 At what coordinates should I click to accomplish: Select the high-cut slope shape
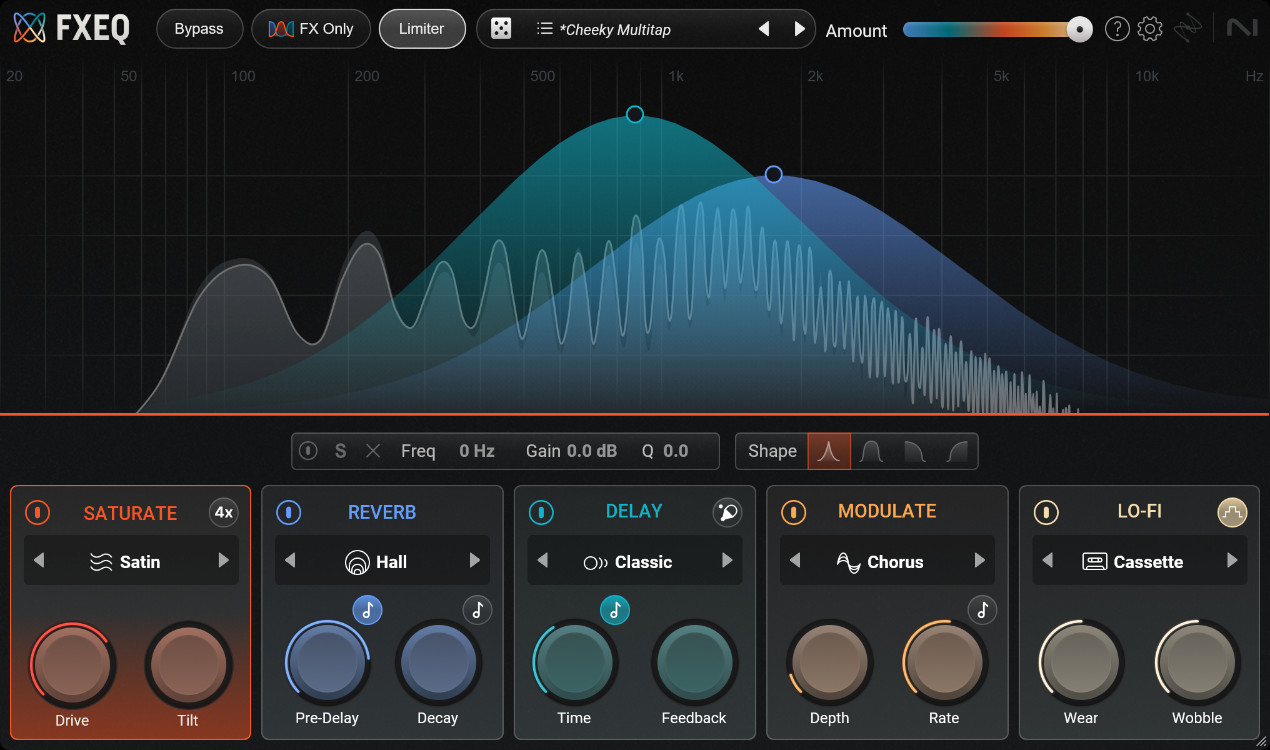click(x=914, y=452)
